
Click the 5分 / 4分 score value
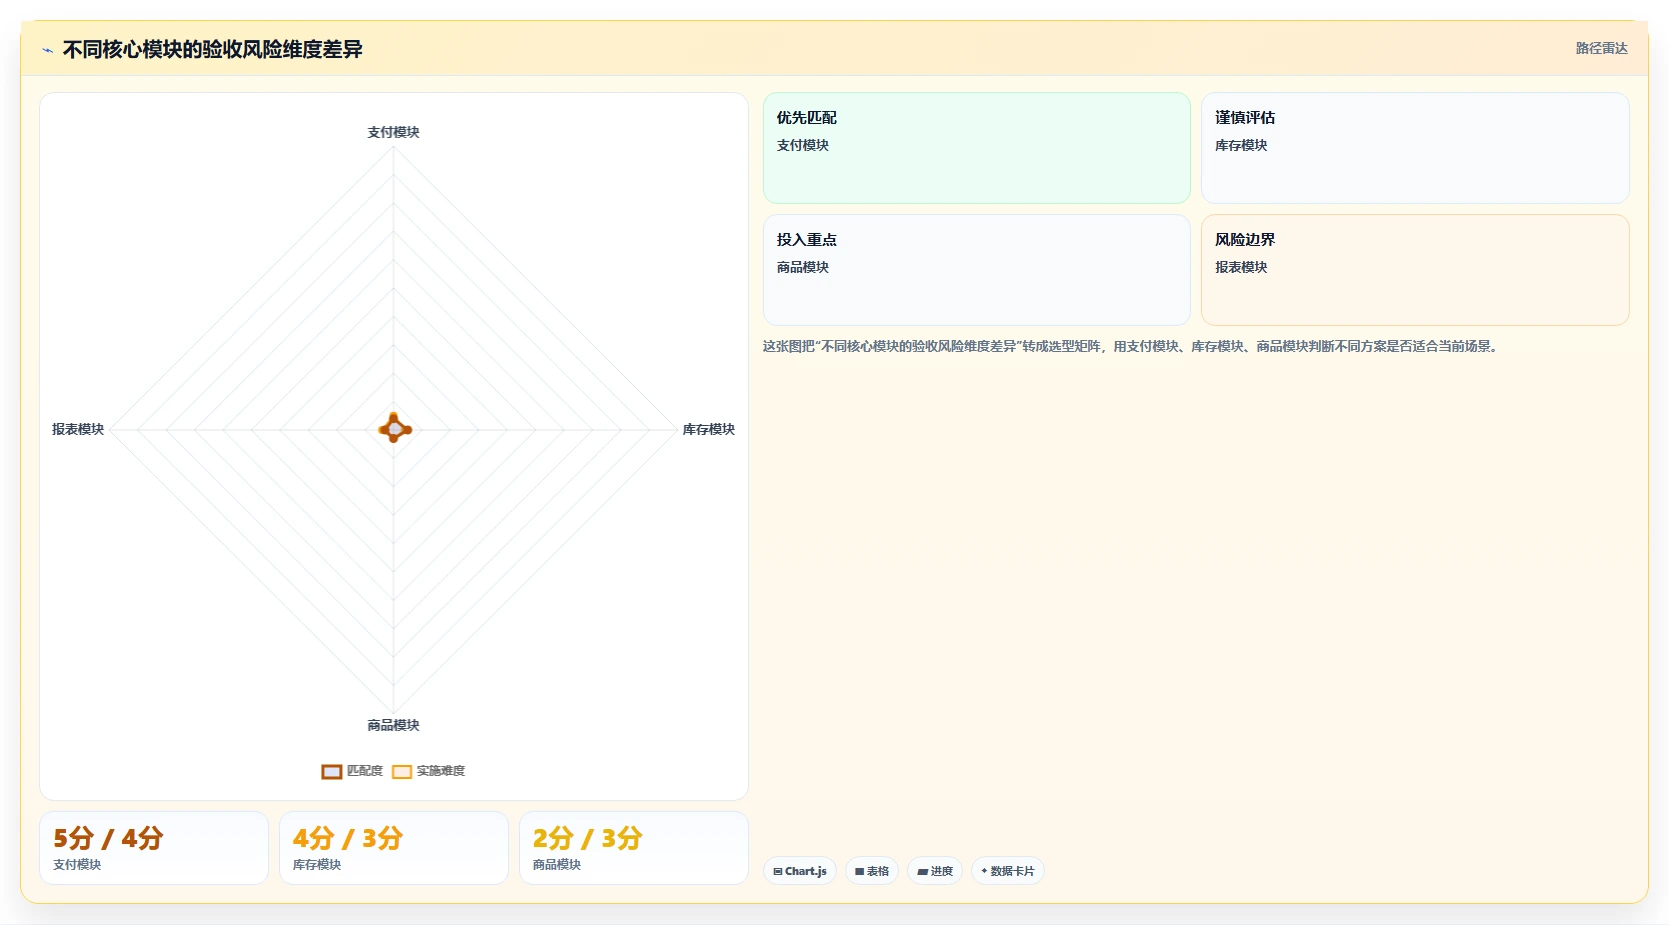[x=108, y=838]
